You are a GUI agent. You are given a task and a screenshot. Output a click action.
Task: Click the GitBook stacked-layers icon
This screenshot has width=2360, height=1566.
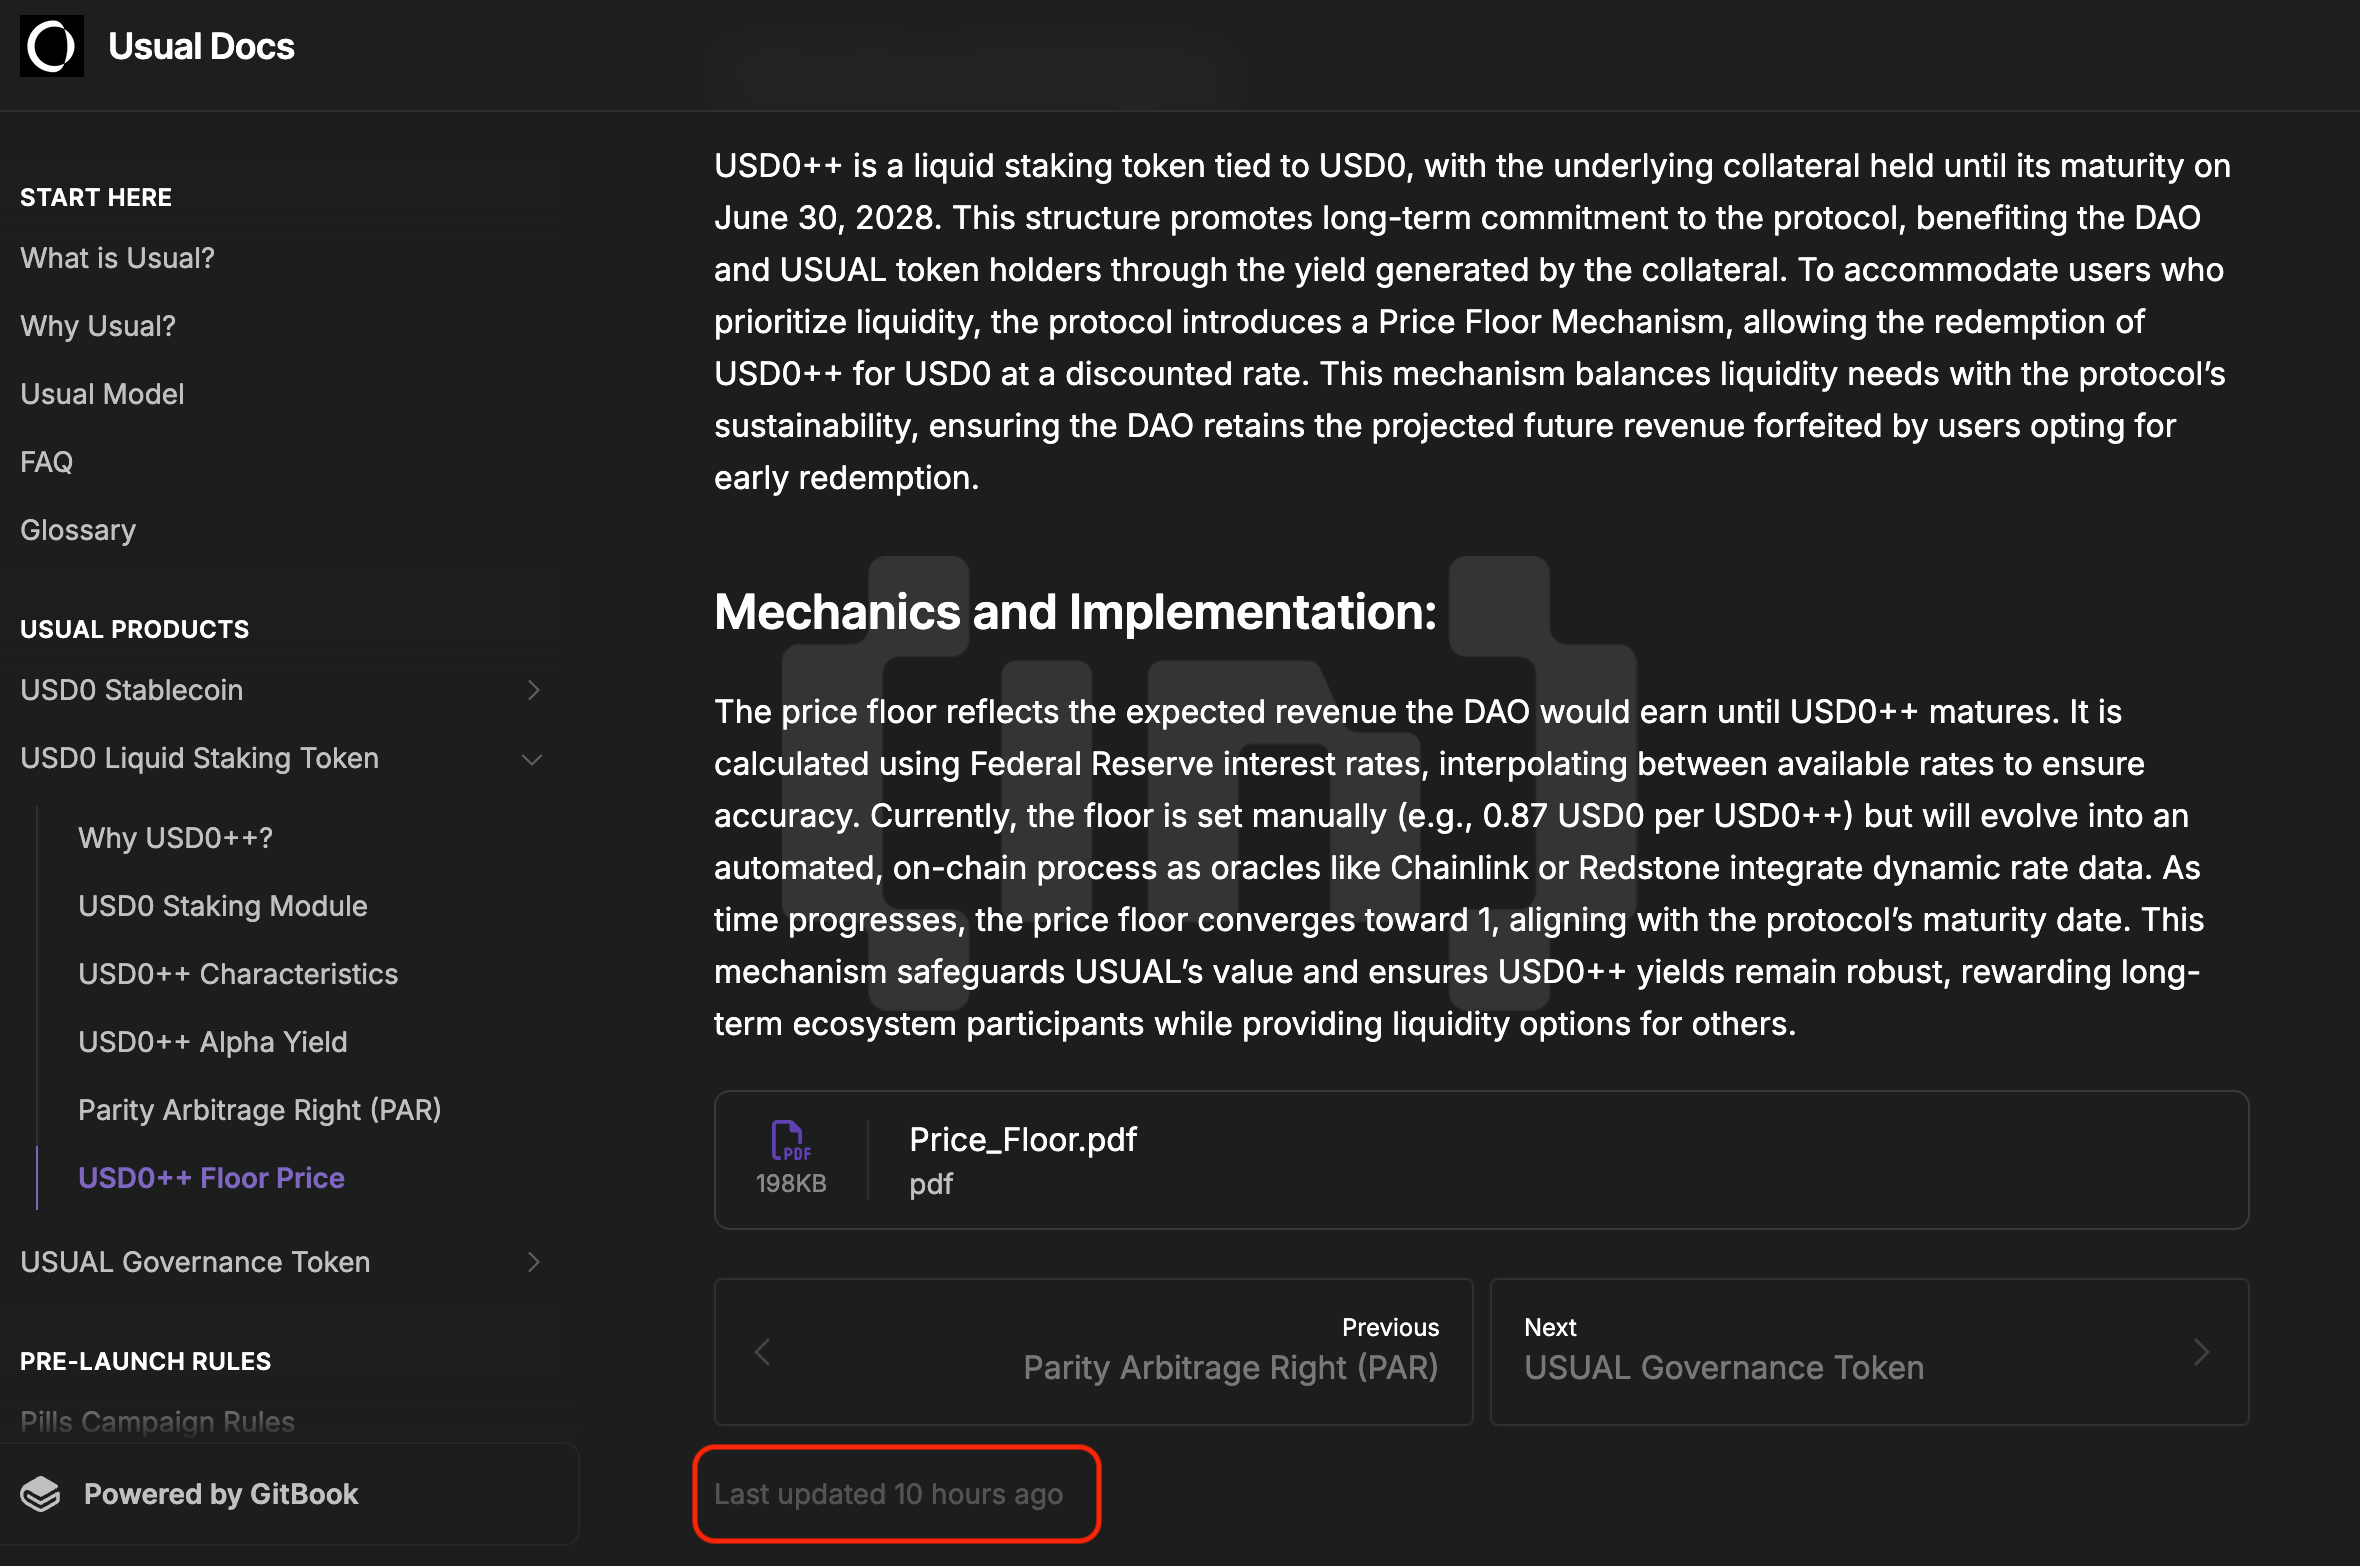pos(41,1494)
